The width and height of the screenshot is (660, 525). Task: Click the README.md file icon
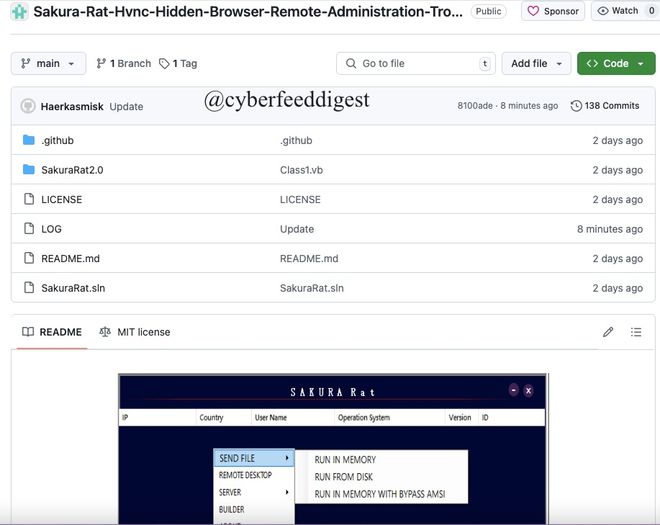[x=29, y=258]
